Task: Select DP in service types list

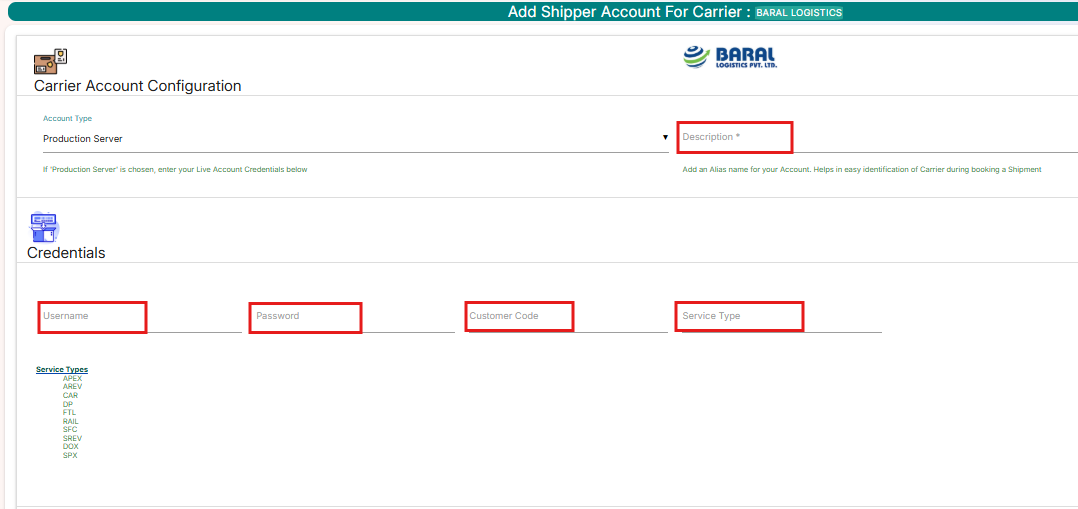Action: pyautogui.click(x=67, y=404)
